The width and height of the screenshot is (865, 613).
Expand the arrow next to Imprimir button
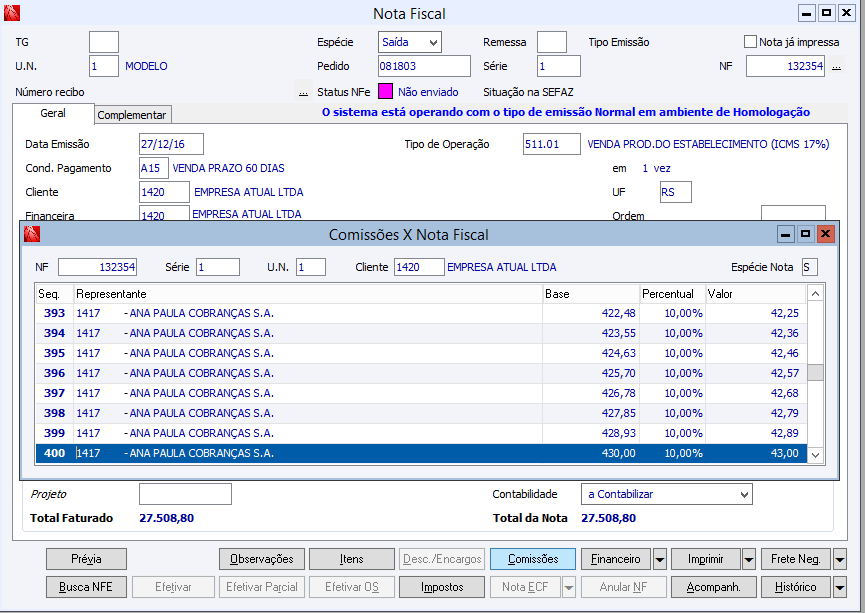749,559
